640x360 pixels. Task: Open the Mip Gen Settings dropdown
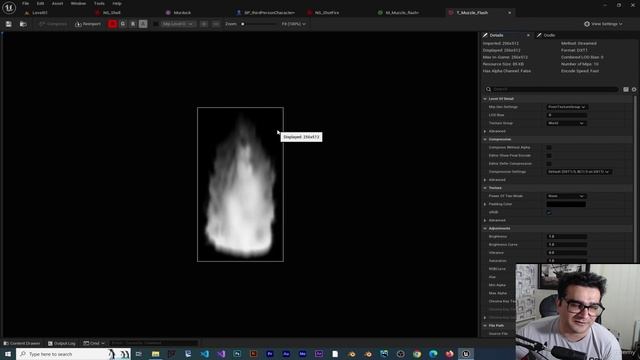coord(567,107)
